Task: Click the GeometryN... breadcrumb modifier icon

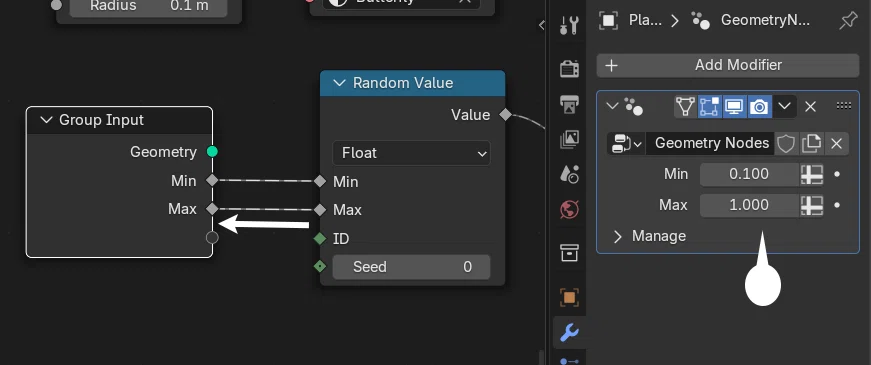Action: 700,21
